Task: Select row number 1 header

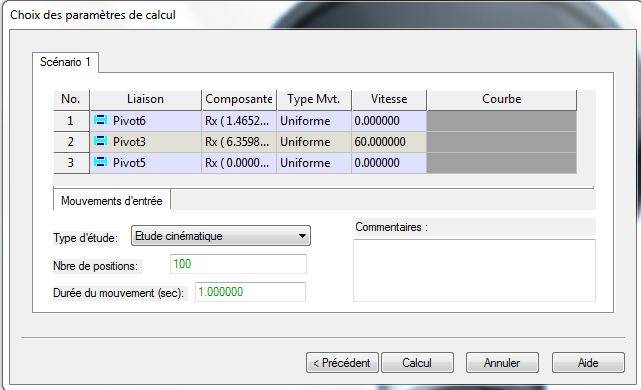Action: click(71, 121)
